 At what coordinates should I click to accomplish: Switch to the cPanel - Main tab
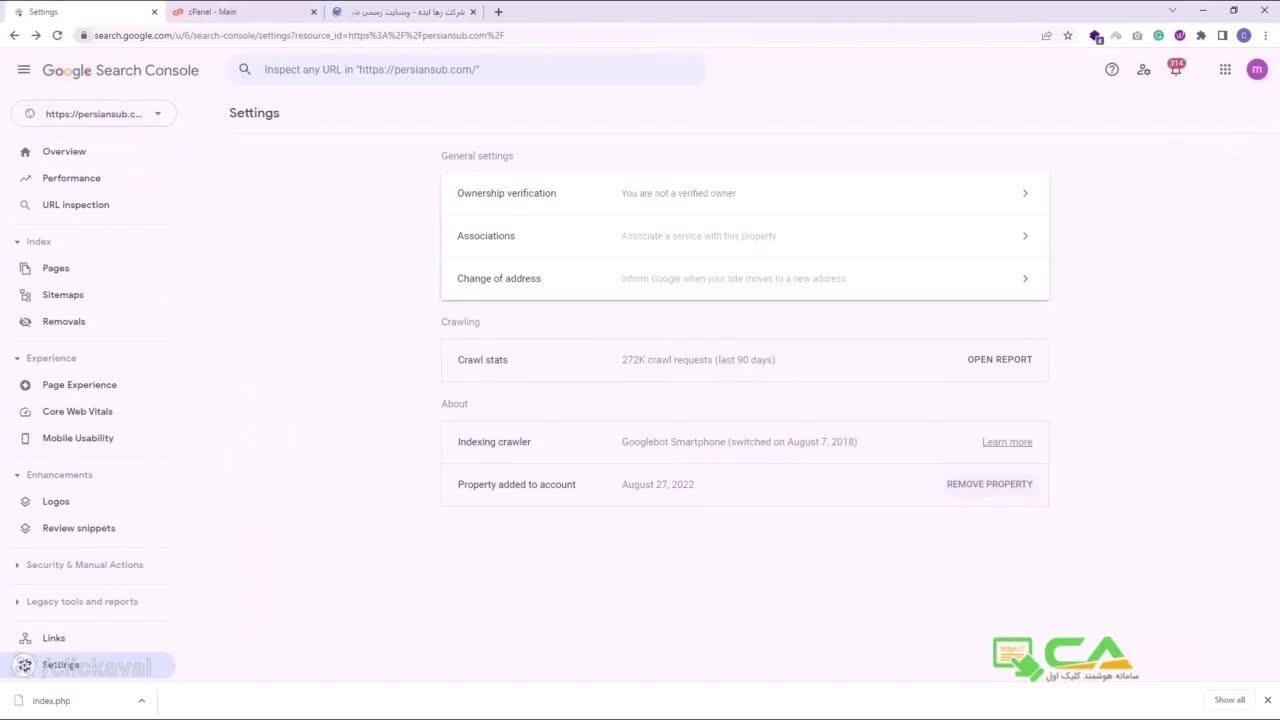point(240,12)
